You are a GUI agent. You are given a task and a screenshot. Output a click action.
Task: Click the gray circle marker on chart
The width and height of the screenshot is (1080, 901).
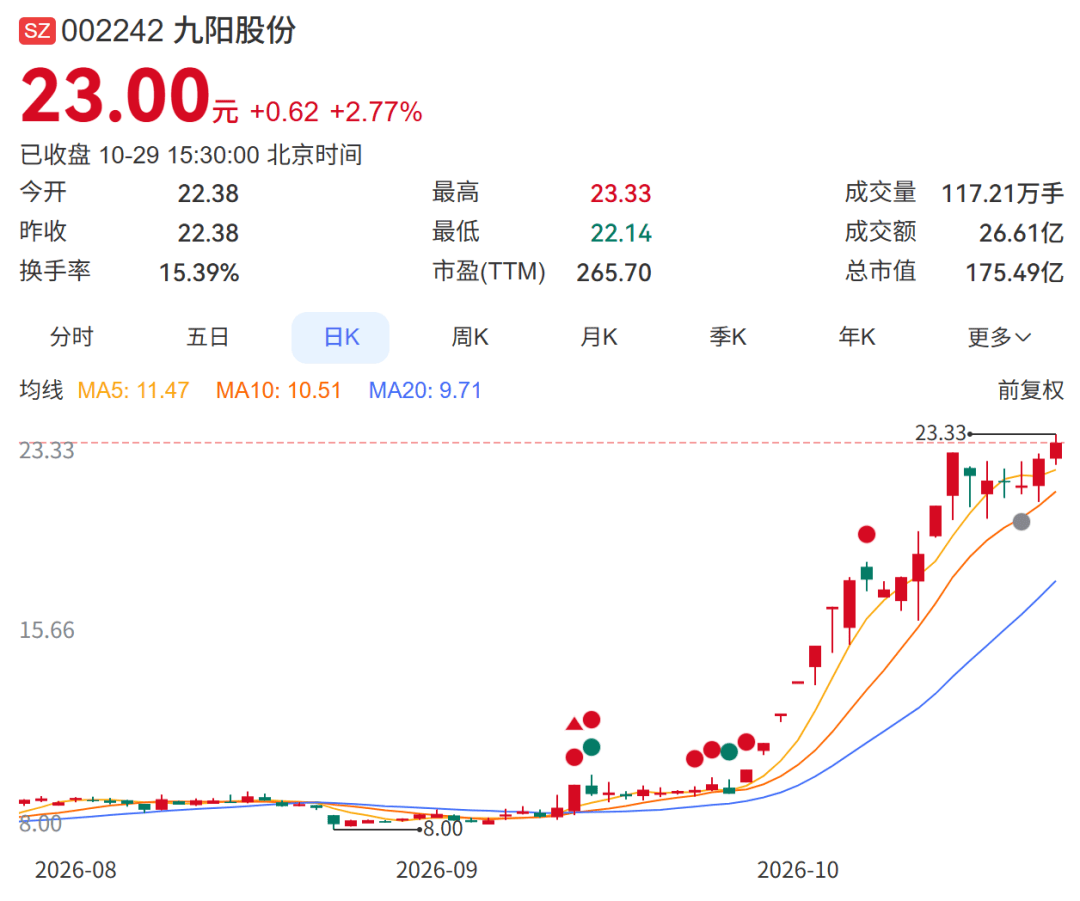pyautogui.click(x=1021, y=521)
